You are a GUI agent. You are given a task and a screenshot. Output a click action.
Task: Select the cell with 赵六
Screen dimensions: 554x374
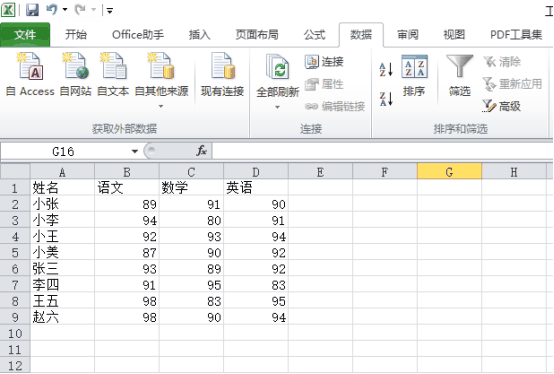[x=62, y=317]
